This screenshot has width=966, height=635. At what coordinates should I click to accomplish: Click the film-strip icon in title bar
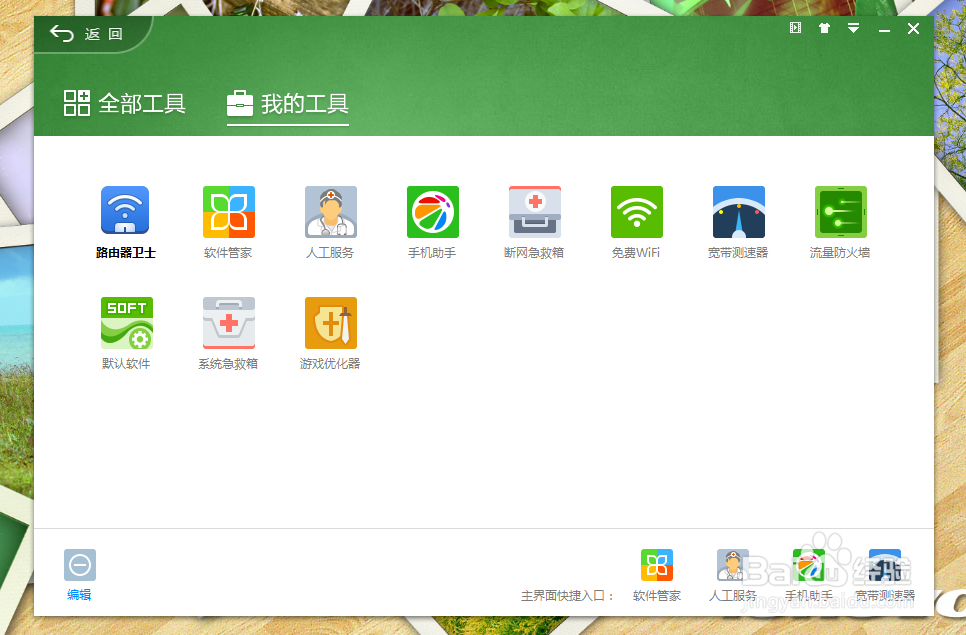(795, 28)
